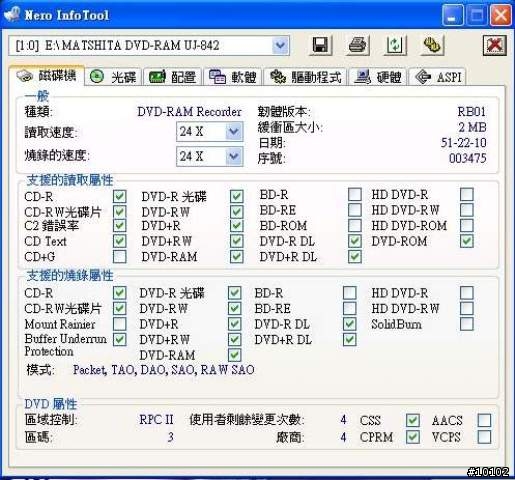Click the yellow configuration tool icon

[432, 45]
